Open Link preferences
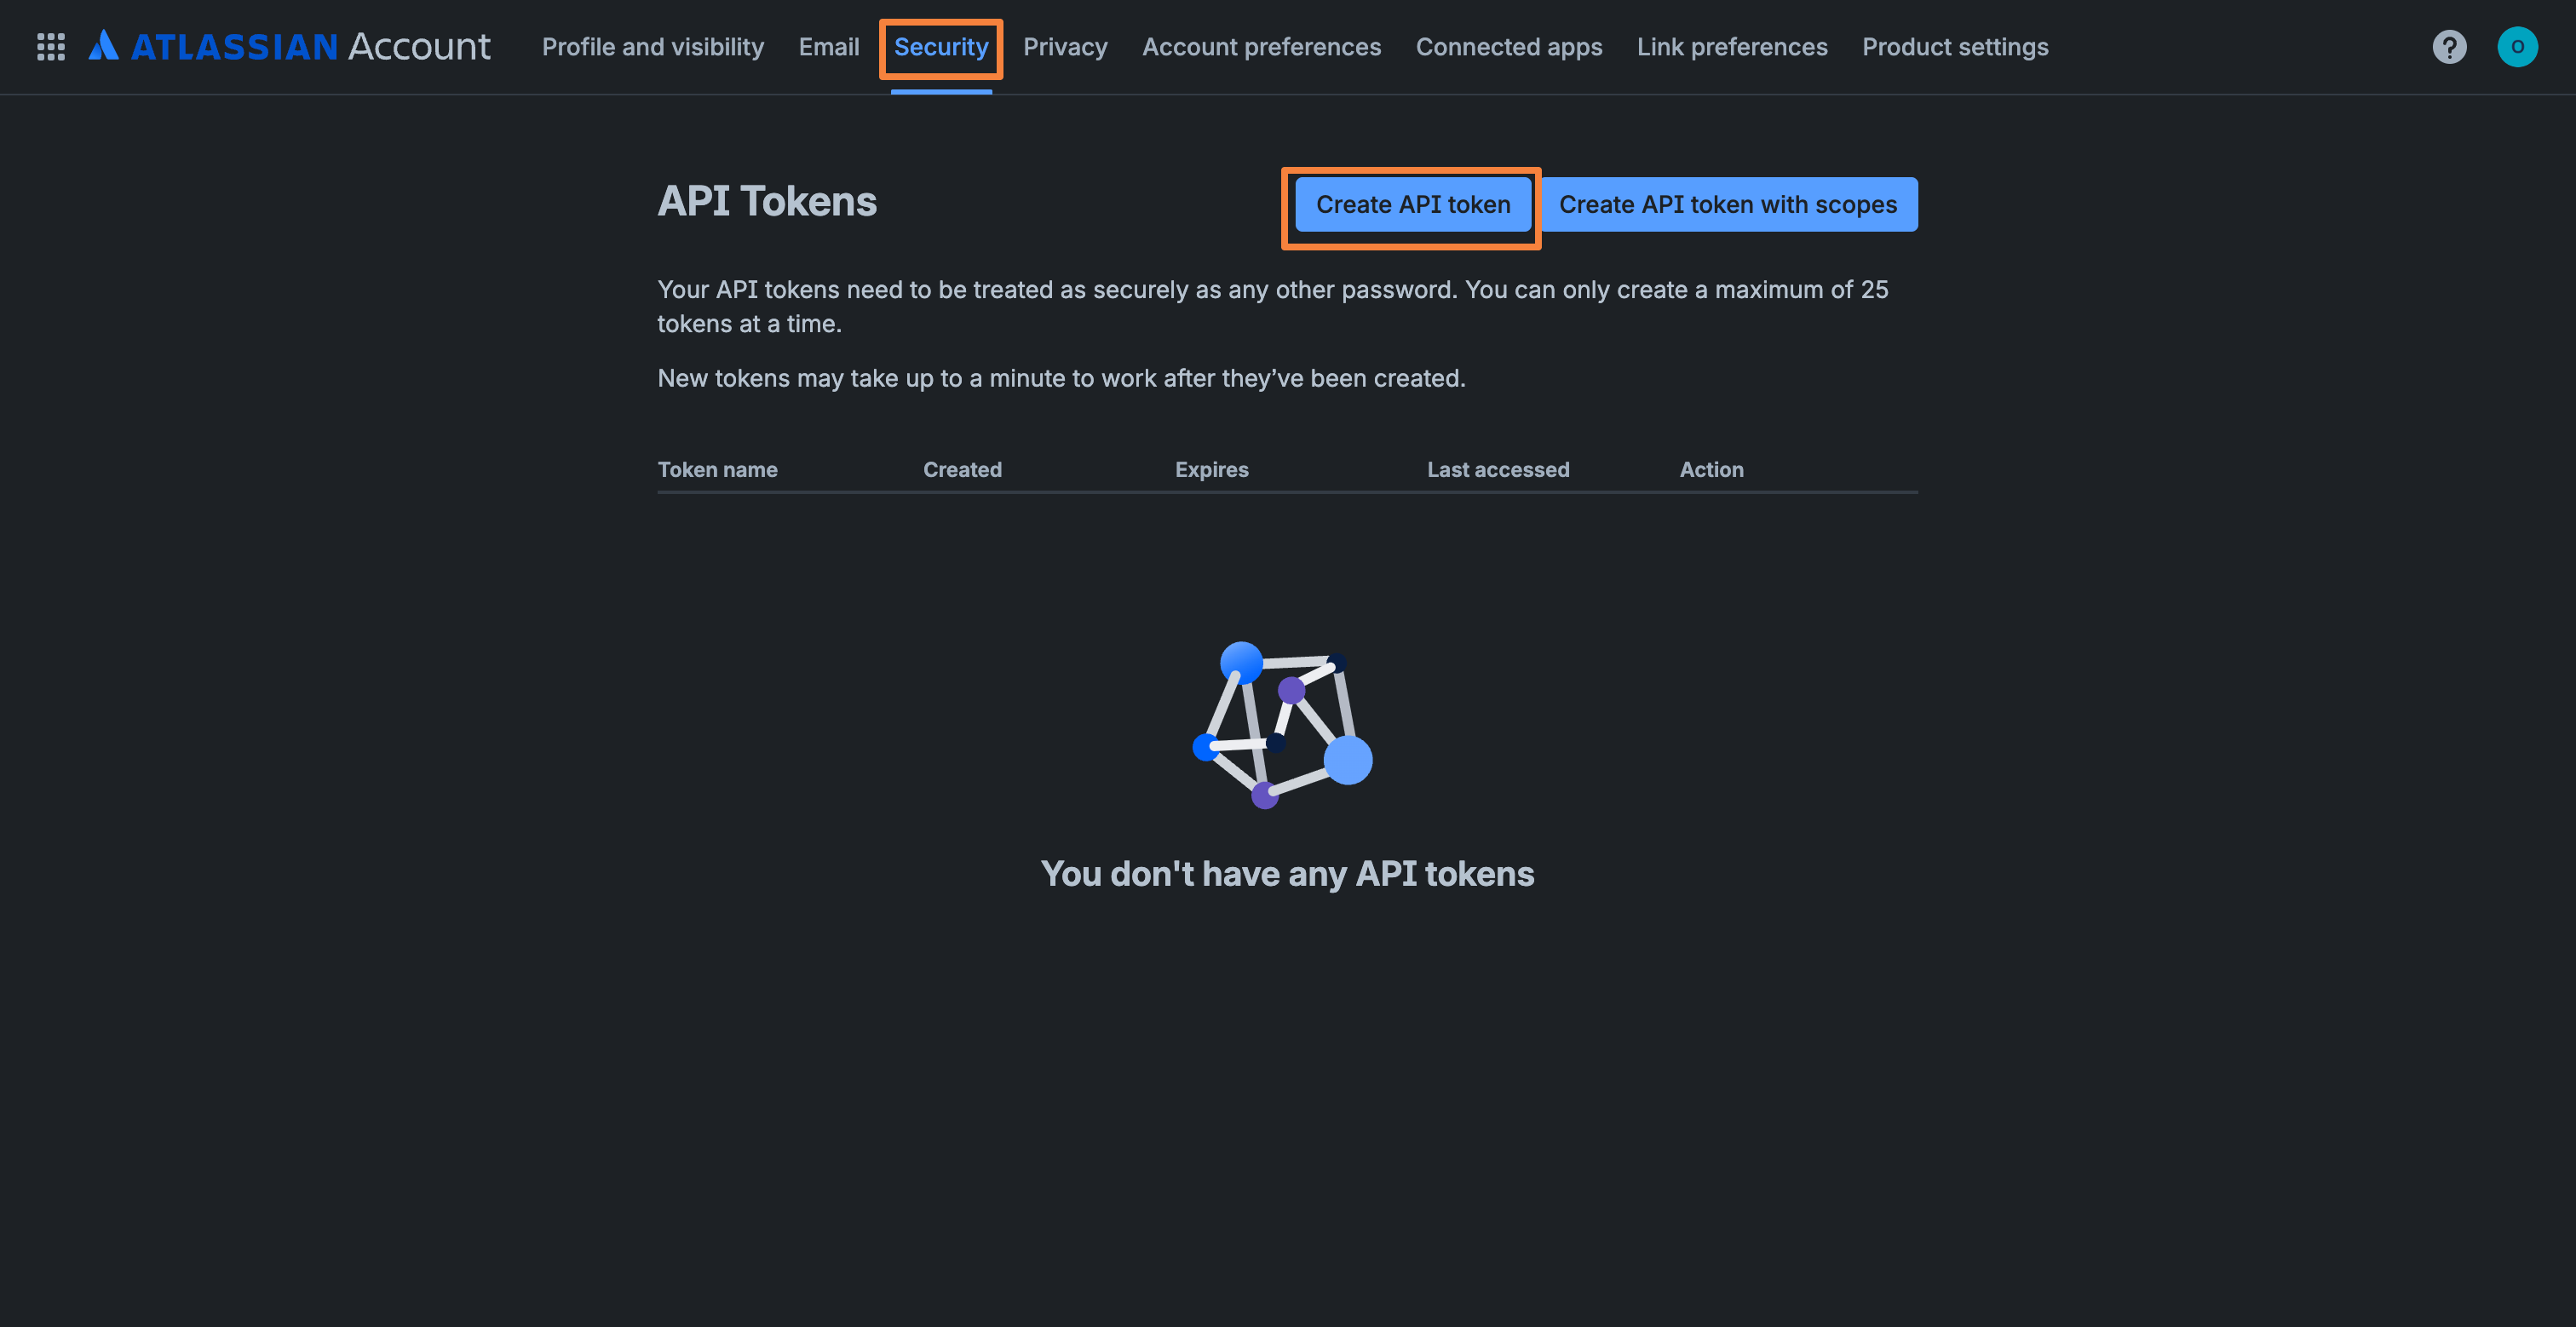The height and width of the screenshot is (1327, 2576). point(1732,46)
